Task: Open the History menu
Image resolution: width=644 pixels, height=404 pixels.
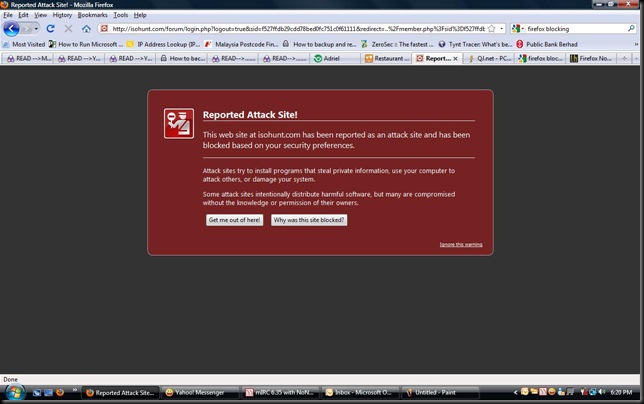Action: coord(62,15)
